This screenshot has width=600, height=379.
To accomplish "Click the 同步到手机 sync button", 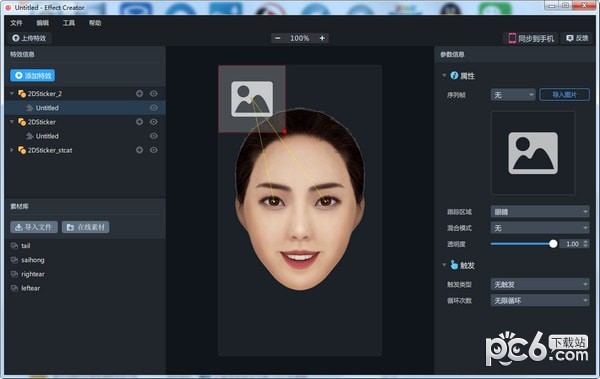I will click(531, 38).
